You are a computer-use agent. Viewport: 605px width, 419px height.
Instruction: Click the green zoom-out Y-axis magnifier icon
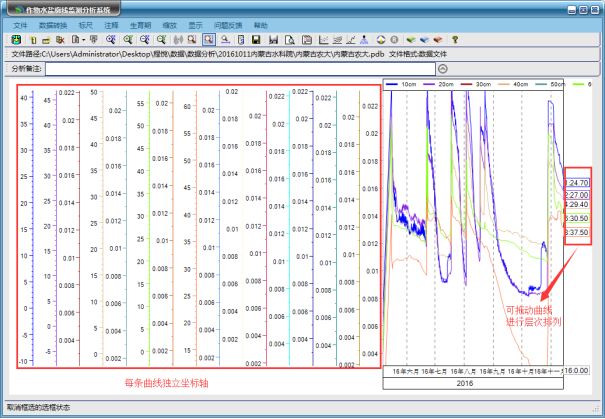161,39
